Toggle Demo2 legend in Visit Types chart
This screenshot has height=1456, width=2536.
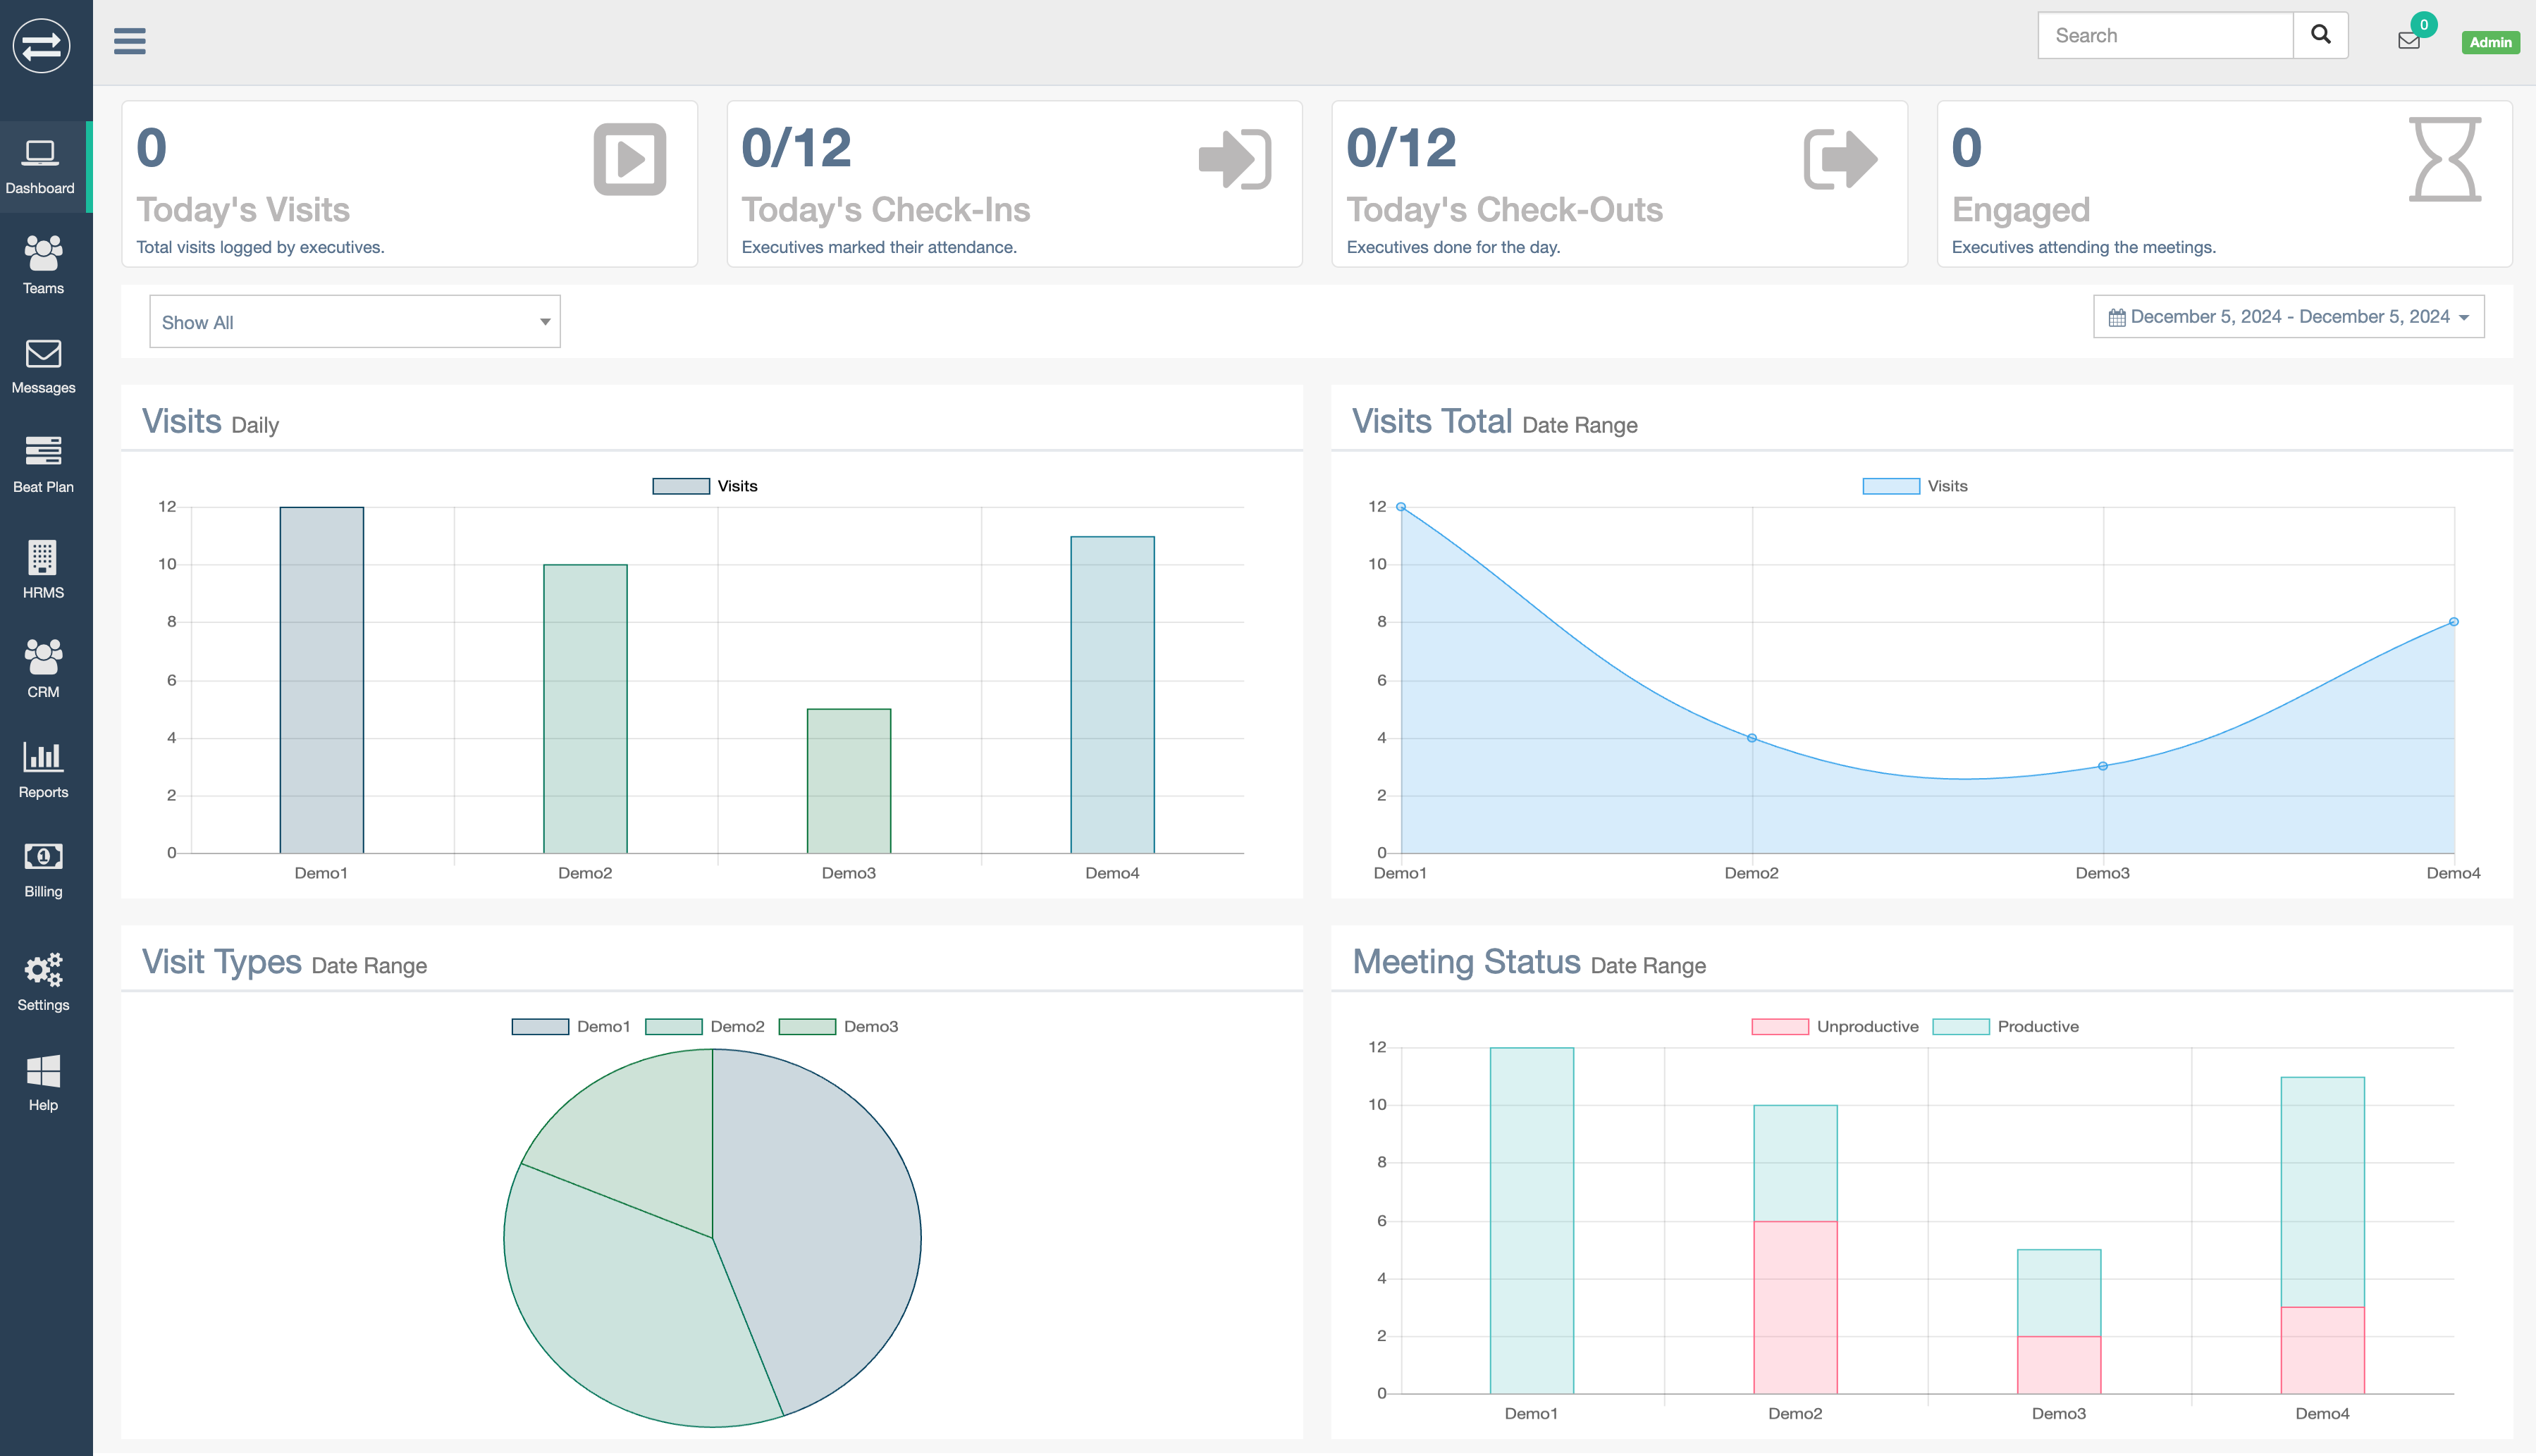click(705, 1027)
